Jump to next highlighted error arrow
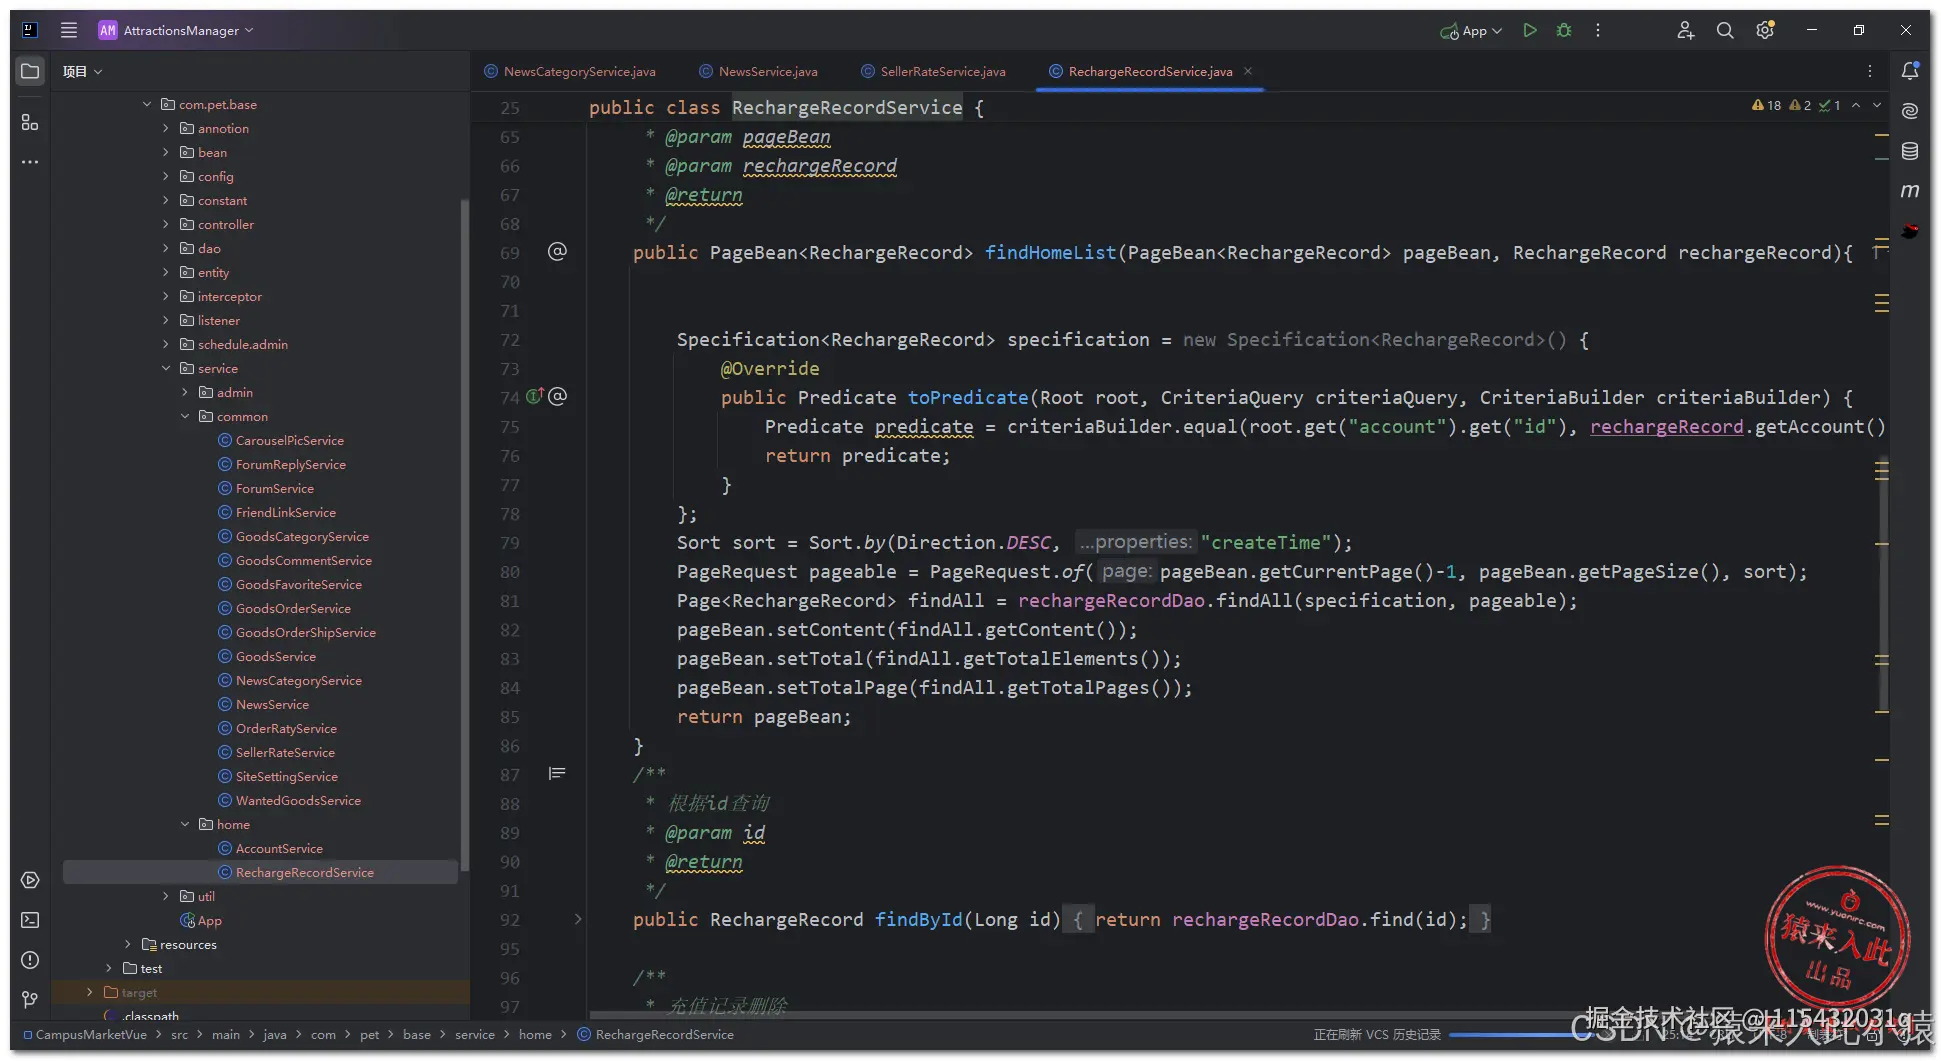 point(1877,105)
